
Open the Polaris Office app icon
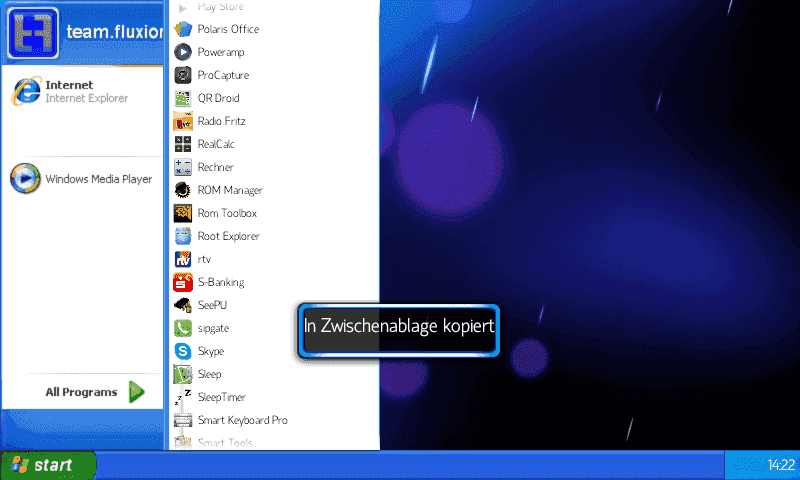[x=183, y=29]
